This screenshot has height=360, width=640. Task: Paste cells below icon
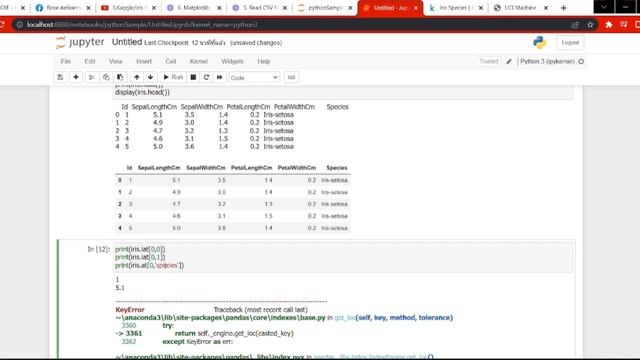point(120,77)
